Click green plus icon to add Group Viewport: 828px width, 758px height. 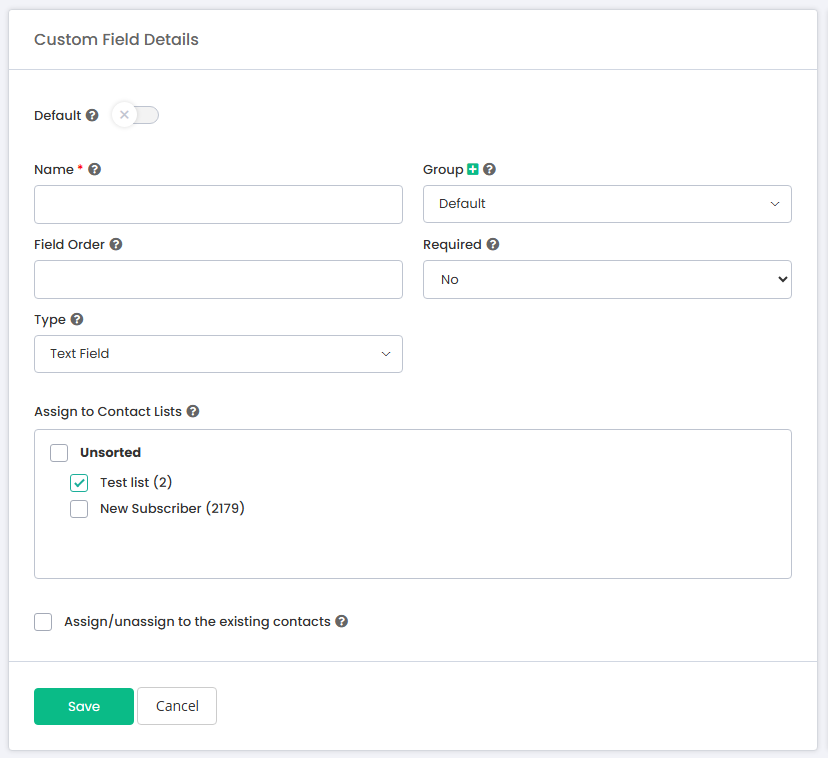coord(473,170)
